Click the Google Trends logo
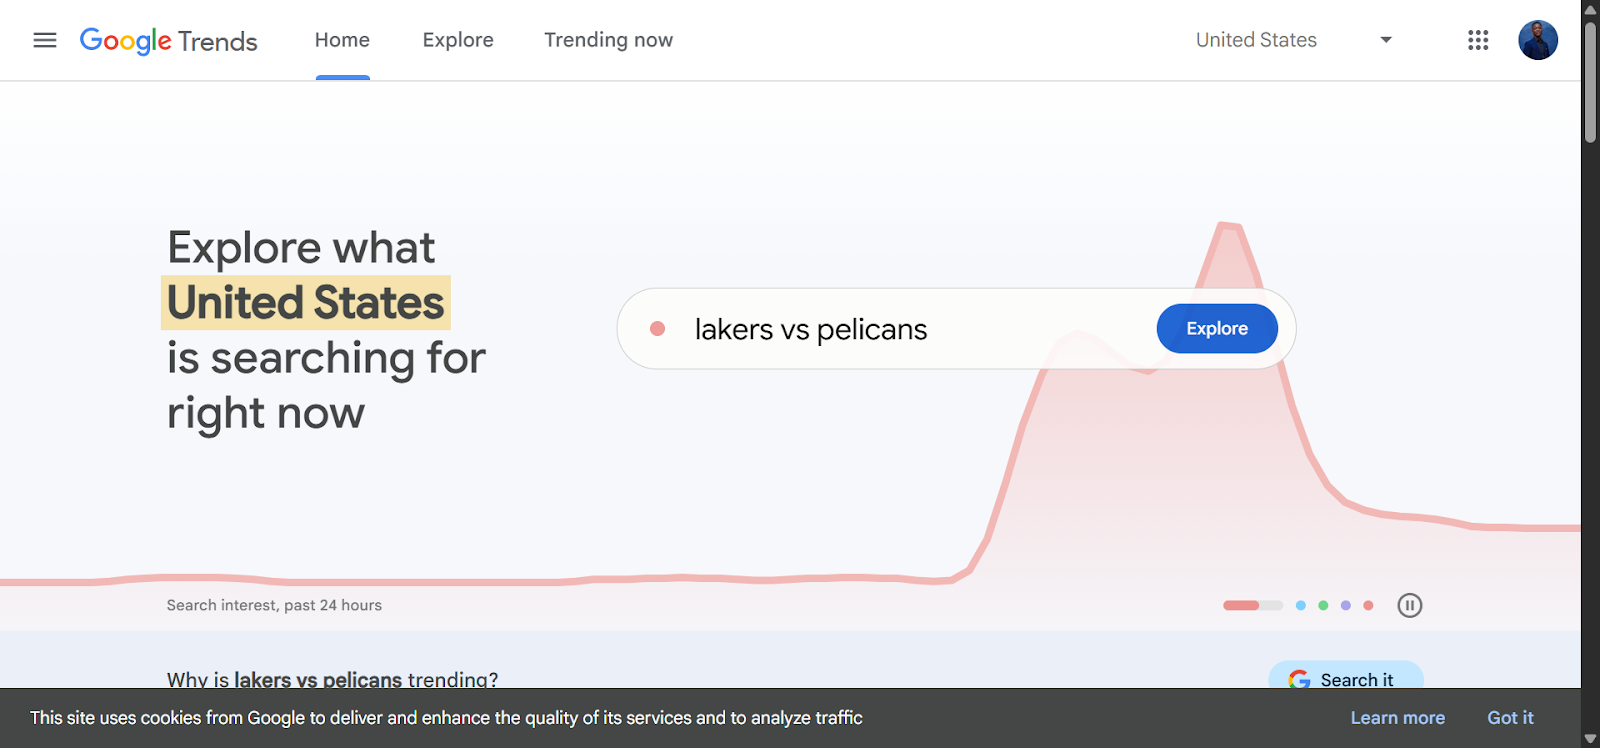1600x748 pixels. pyautogui.click(x=168, y=40)
